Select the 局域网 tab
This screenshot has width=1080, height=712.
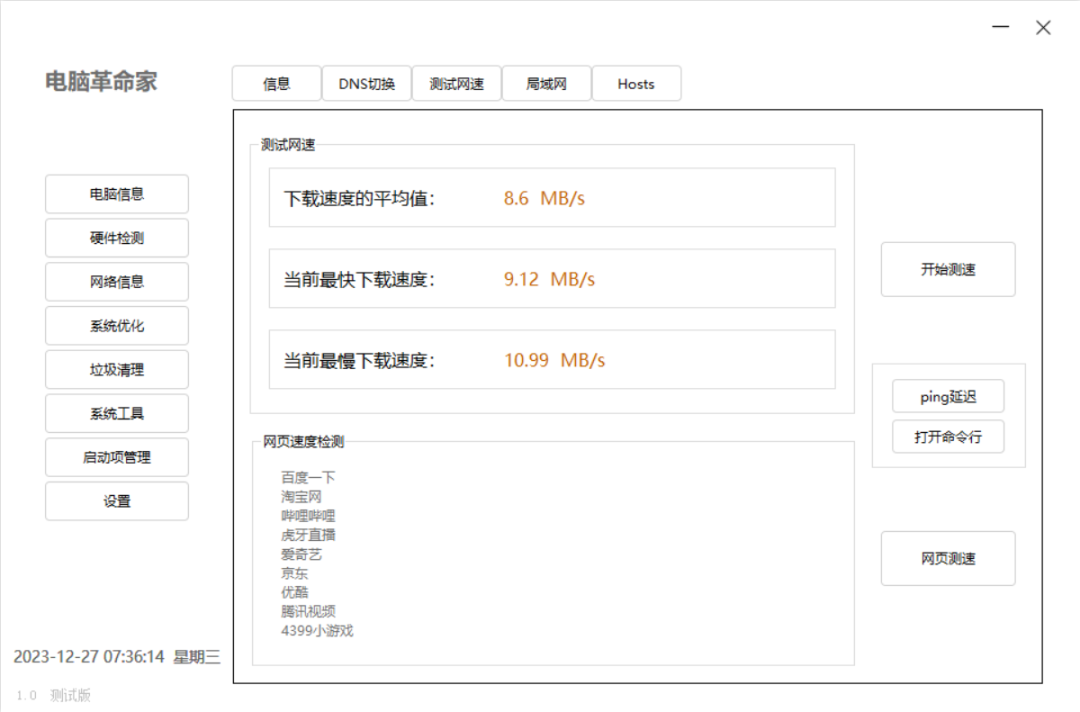(x=547, y=84)
